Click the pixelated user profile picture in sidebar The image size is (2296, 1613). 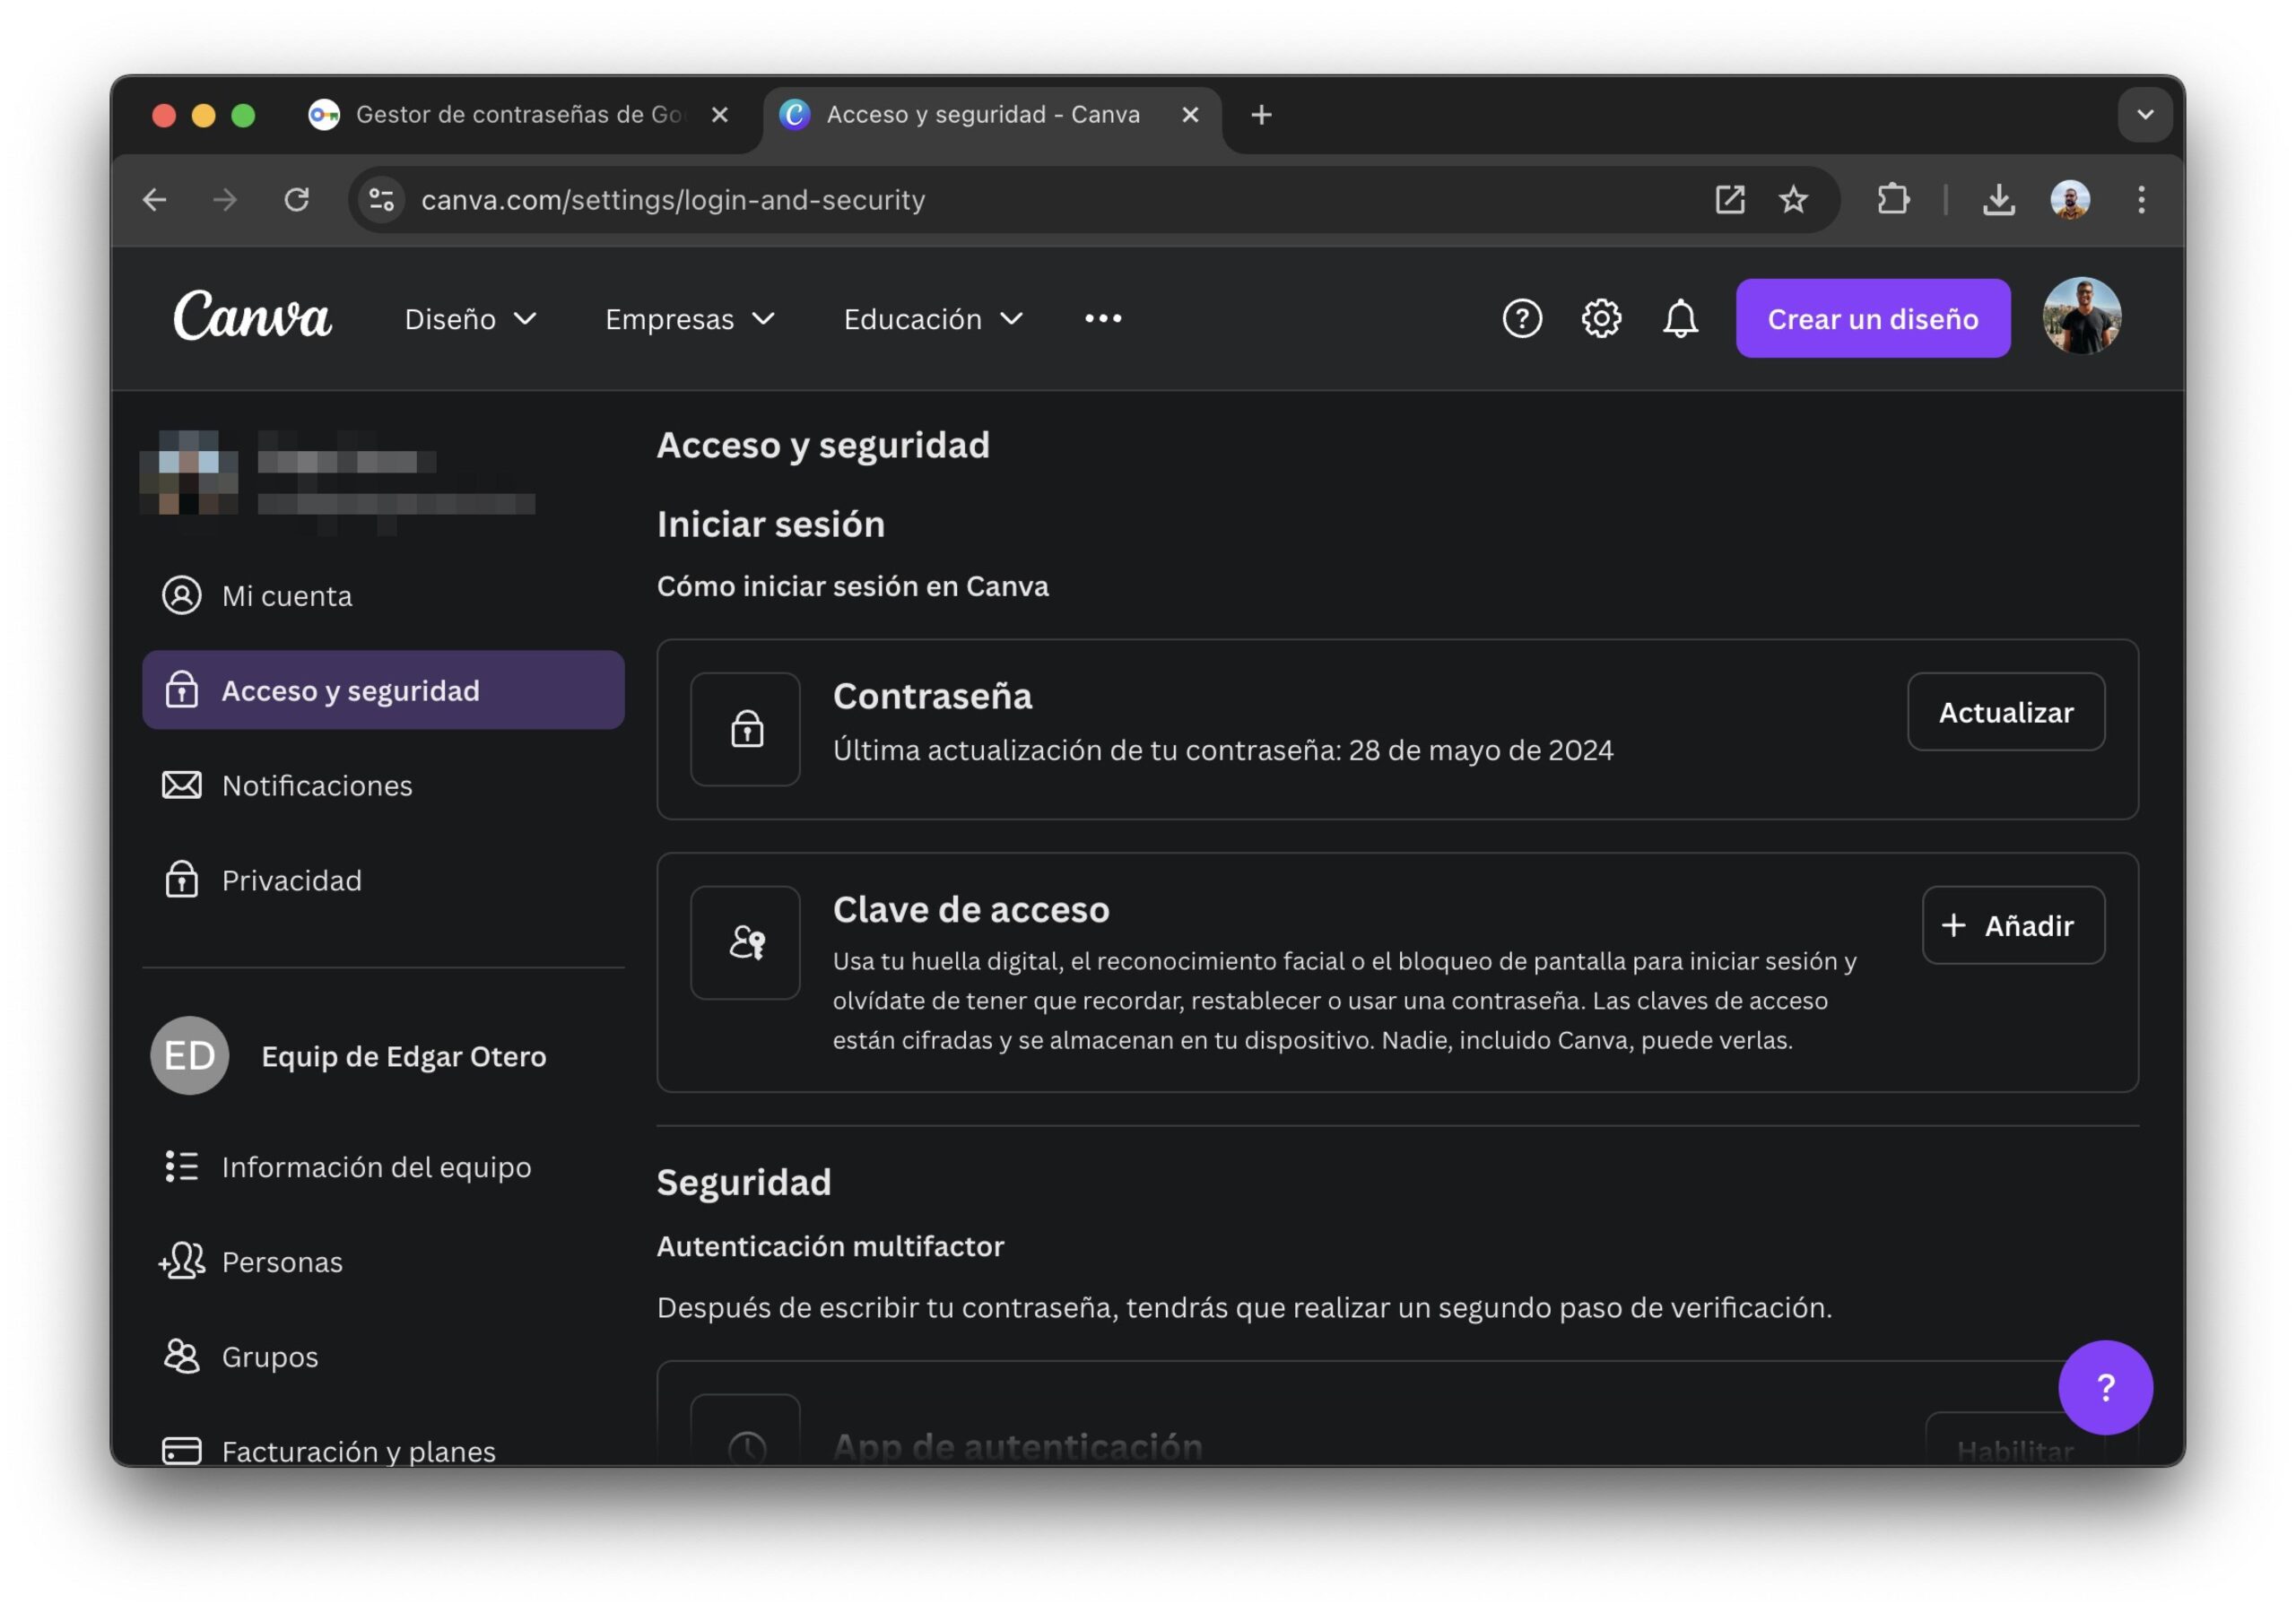189,473
